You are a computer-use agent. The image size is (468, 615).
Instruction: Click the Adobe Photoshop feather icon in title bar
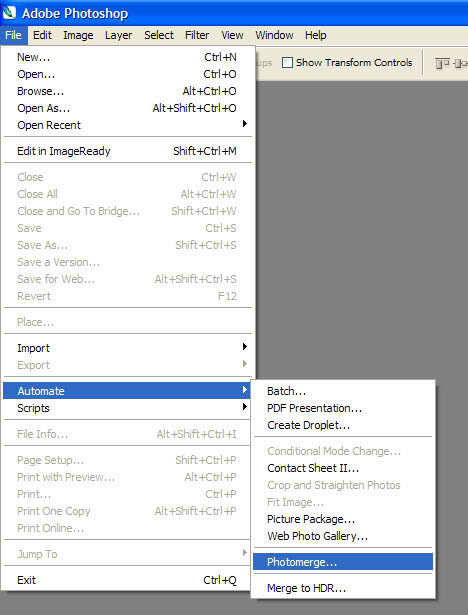click(x=9, y=13)
